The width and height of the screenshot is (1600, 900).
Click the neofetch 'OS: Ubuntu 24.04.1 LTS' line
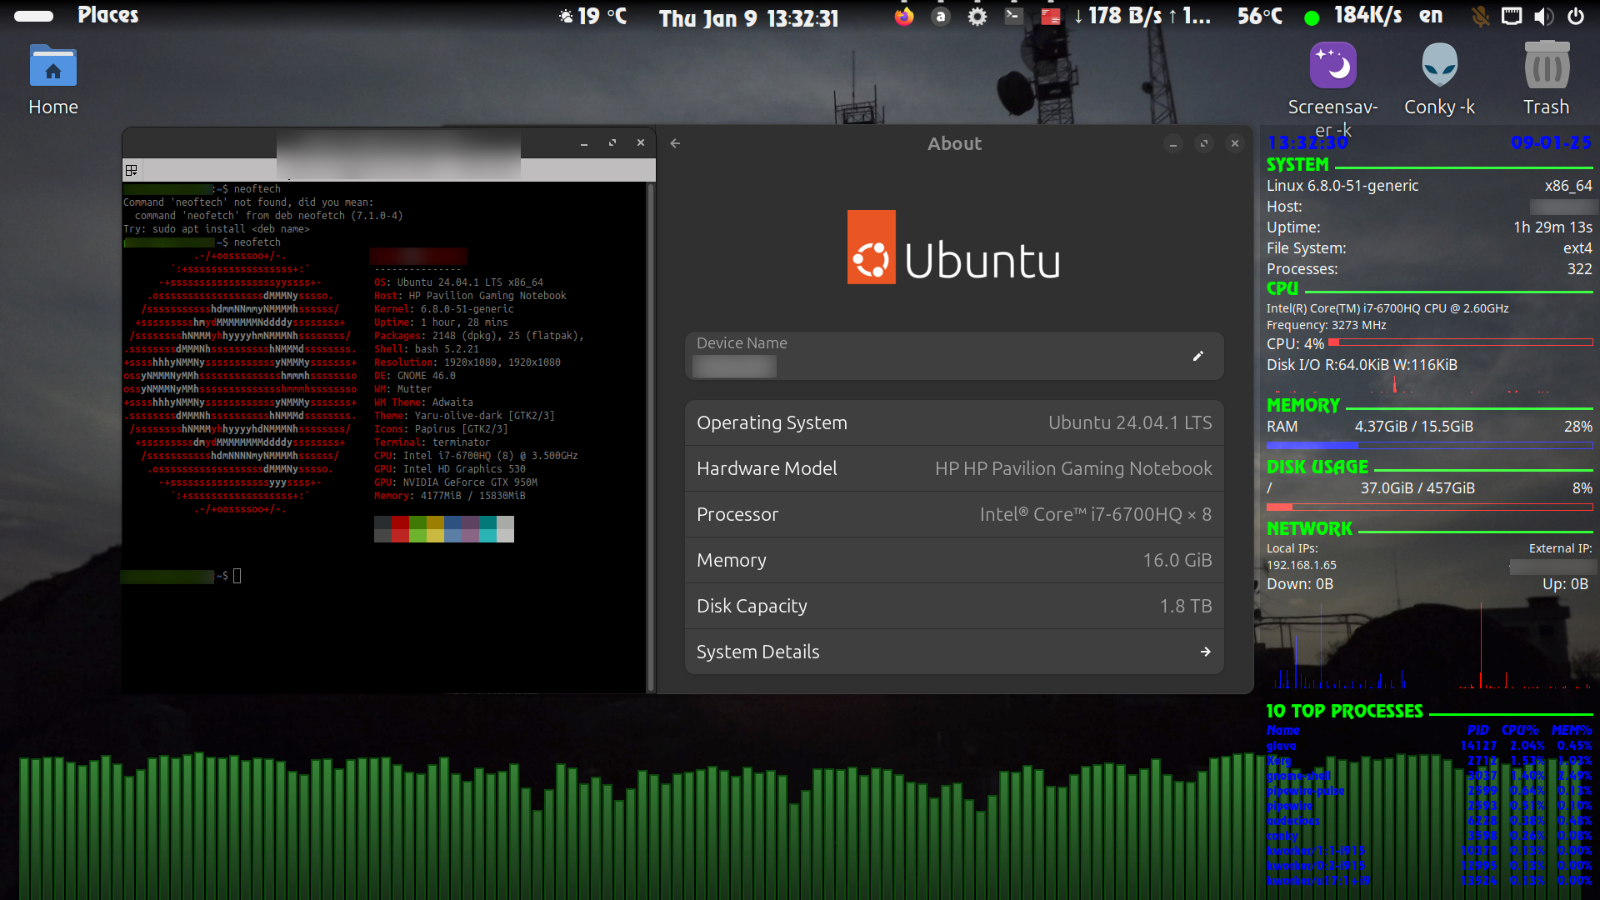pyautogui.click(x=459, y=282)
